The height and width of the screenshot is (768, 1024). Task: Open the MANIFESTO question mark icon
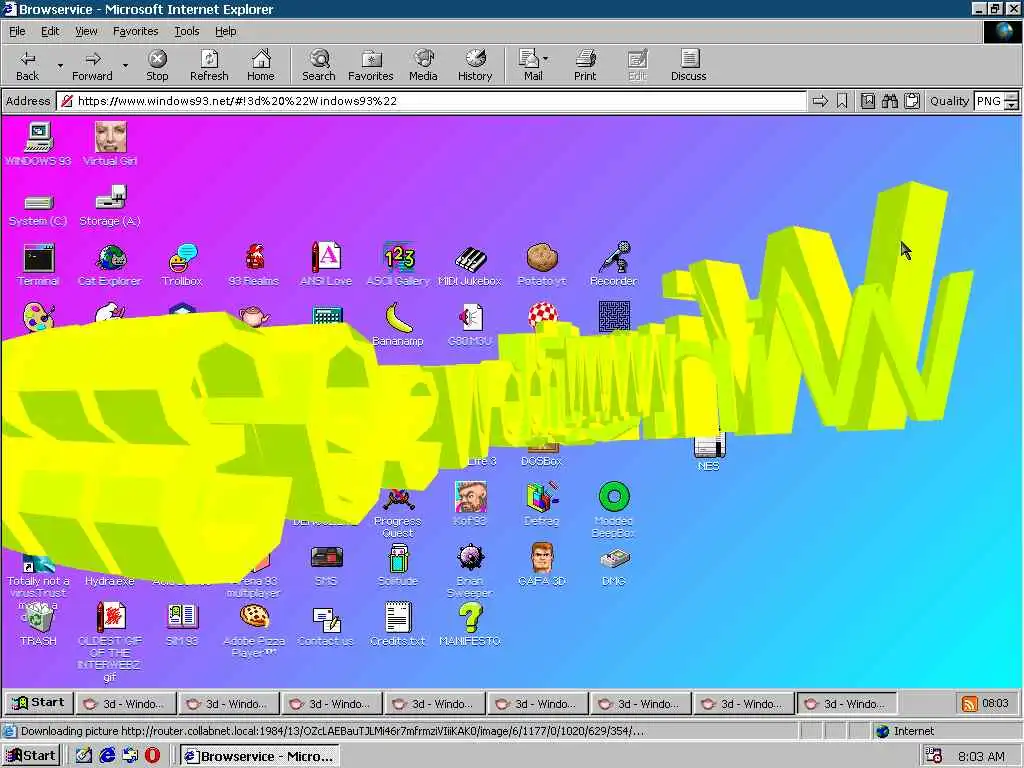470,625
